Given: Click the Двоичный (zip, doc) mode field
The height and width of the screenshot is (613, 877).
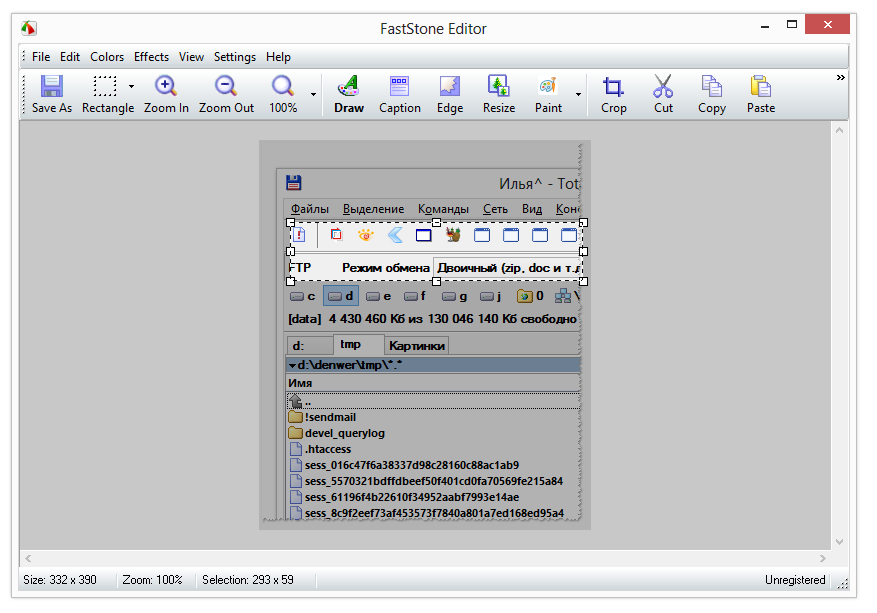Looking at the screenshot, I should pyautogui.click(x=508, y=268).
